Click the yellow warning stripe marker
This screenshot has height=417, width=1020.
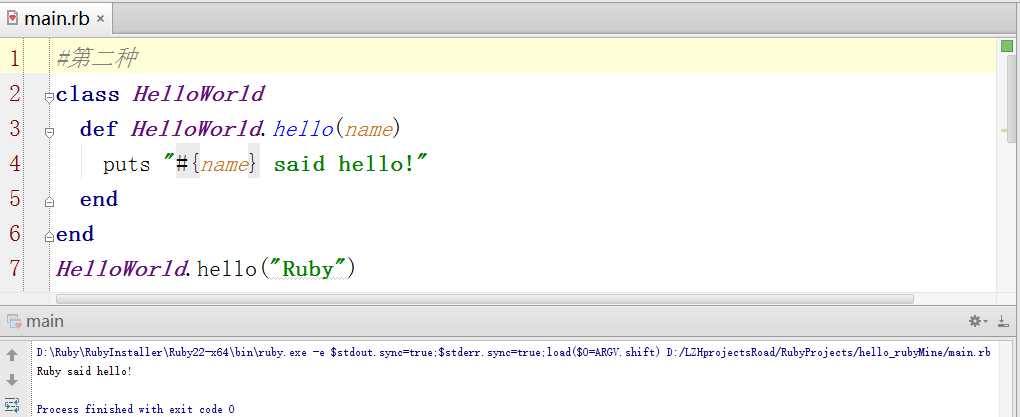pyautogui.click(x=1004, y=131)
